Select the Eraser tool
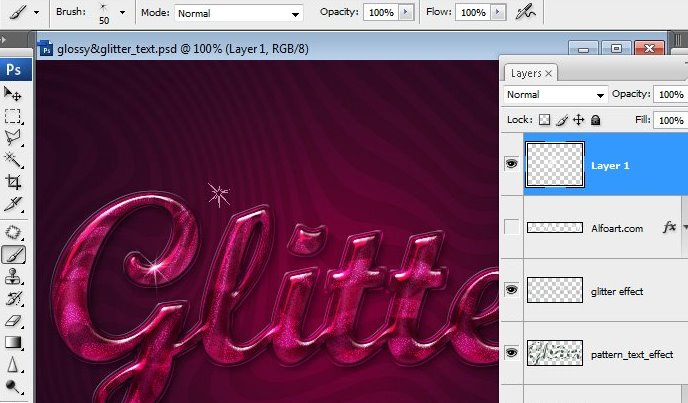Image resolution: width=688 pixels, height=403 pixels. click(x=15, y=321)
